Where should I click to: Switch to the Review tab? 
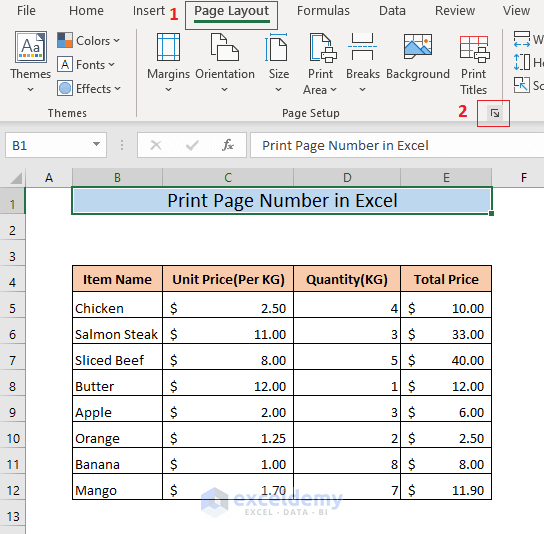click(455, 11)
